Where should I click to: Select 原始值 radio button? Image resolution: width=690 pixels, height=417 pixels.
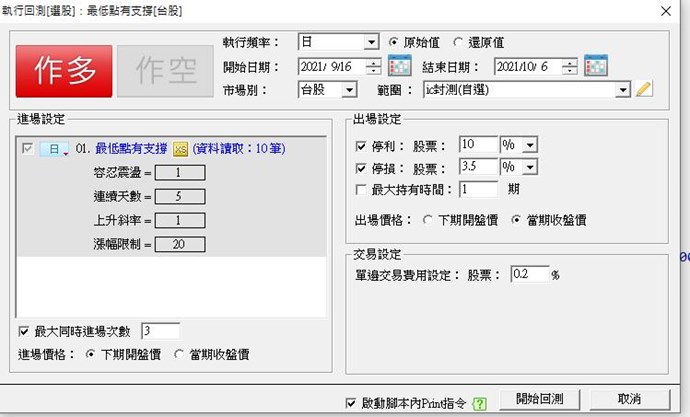tap(393, 42)
